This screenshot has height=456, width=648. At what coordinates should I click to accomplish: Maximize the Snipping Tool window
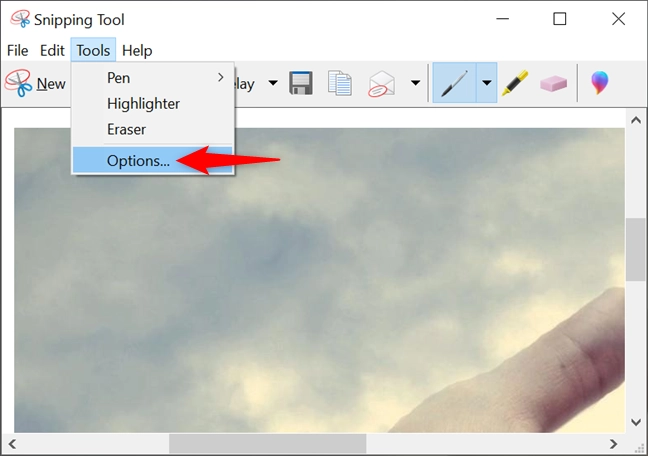(x=560, y=19)
